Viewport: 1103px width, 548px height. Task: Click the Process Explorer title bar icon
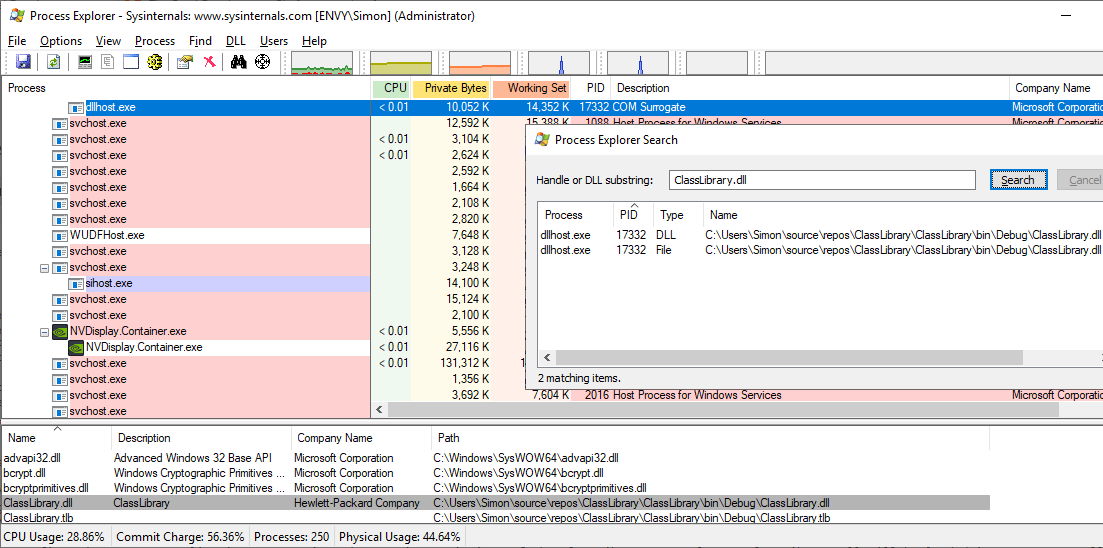16,15
